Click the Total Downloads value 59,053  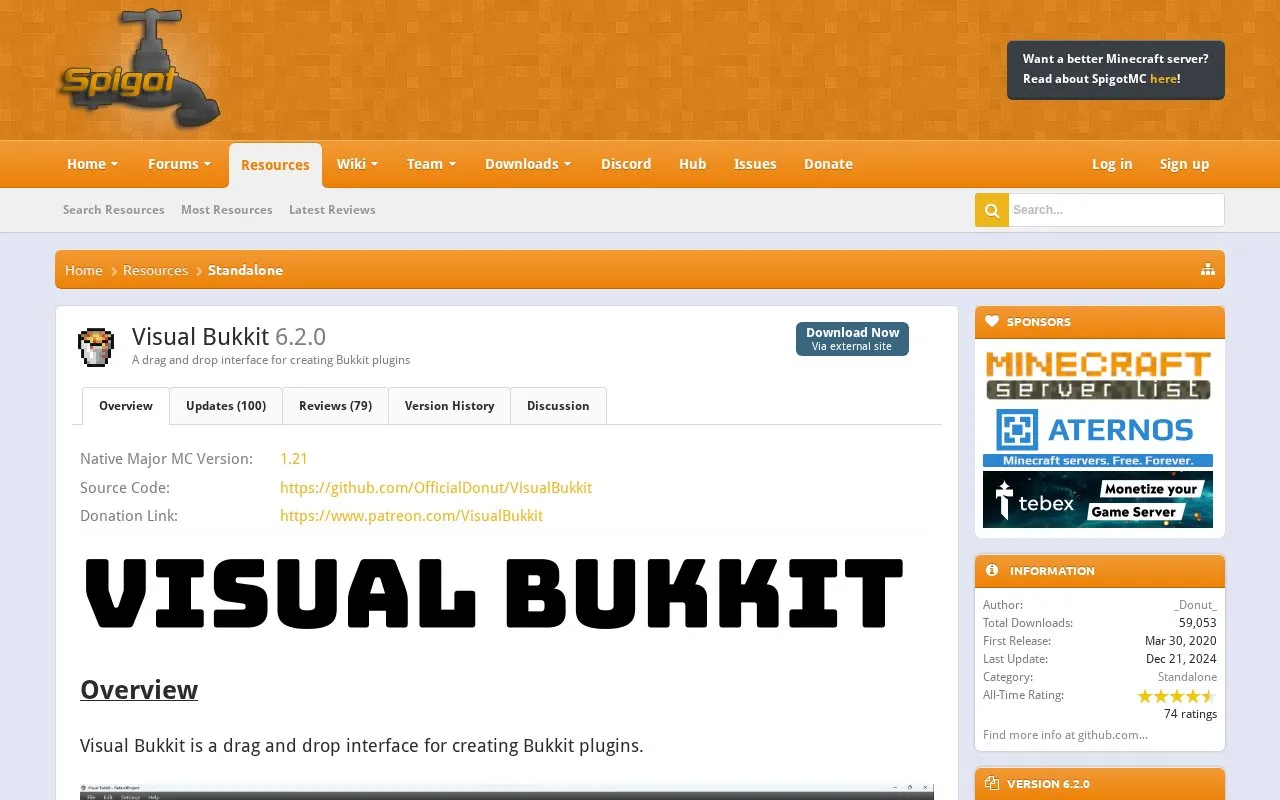click(x=1198, y=623)
